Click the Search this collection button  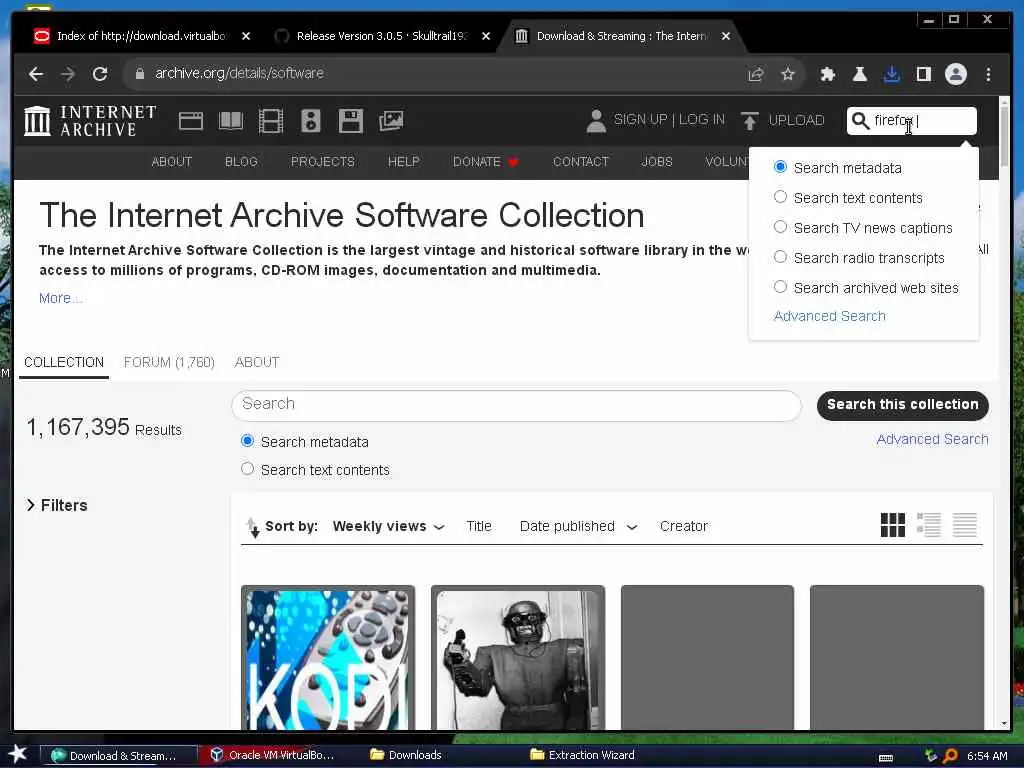(x=903, y=405)
